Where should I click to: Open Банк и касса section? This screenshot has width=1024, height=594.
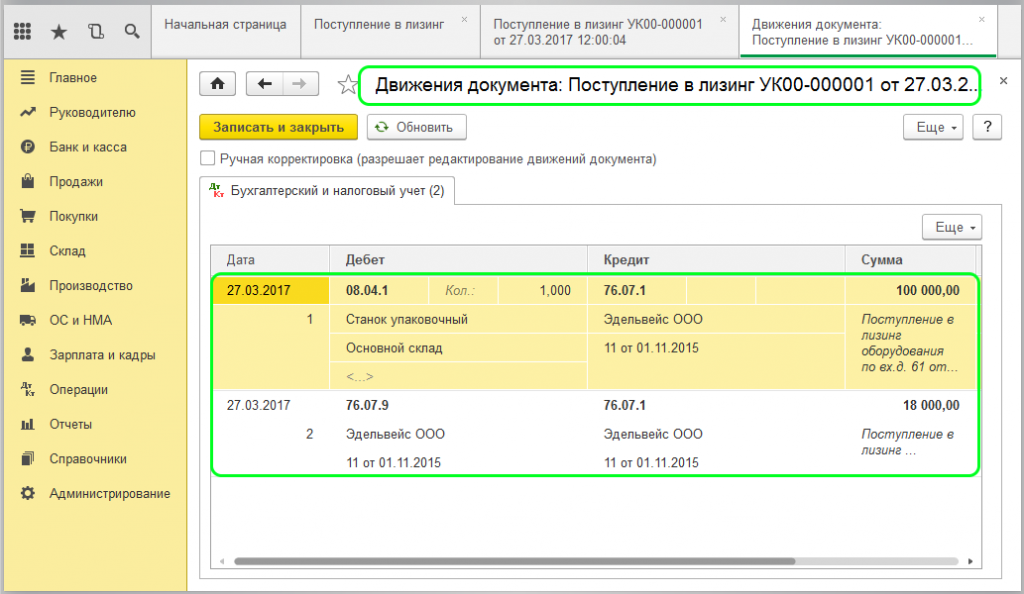[x=88, y=147]
